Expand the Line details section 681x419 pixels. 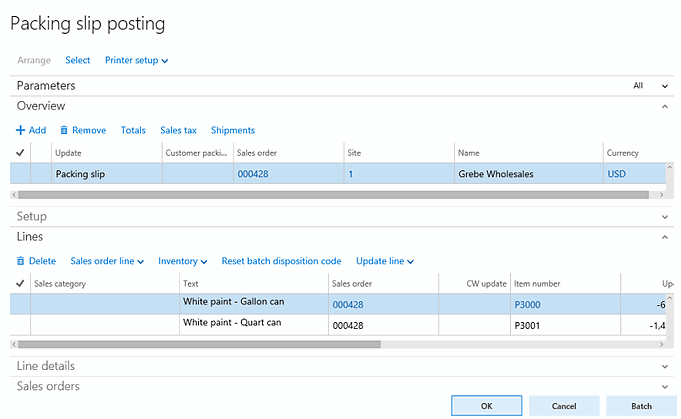(x=664, y=366)
